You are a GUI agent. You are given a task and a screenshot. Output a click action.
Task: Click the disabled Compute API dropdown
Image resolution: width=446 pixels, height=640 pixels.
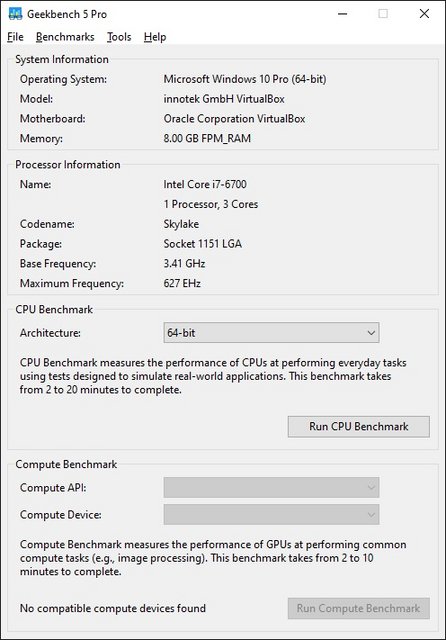click(x=271, y=487)
